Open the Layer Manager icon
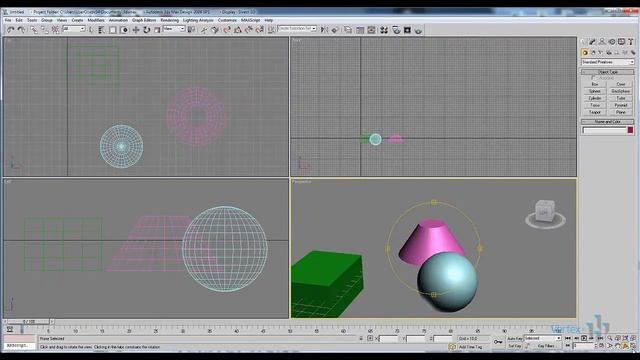Viewport: 640px width, 360px height. pos(348,30)
